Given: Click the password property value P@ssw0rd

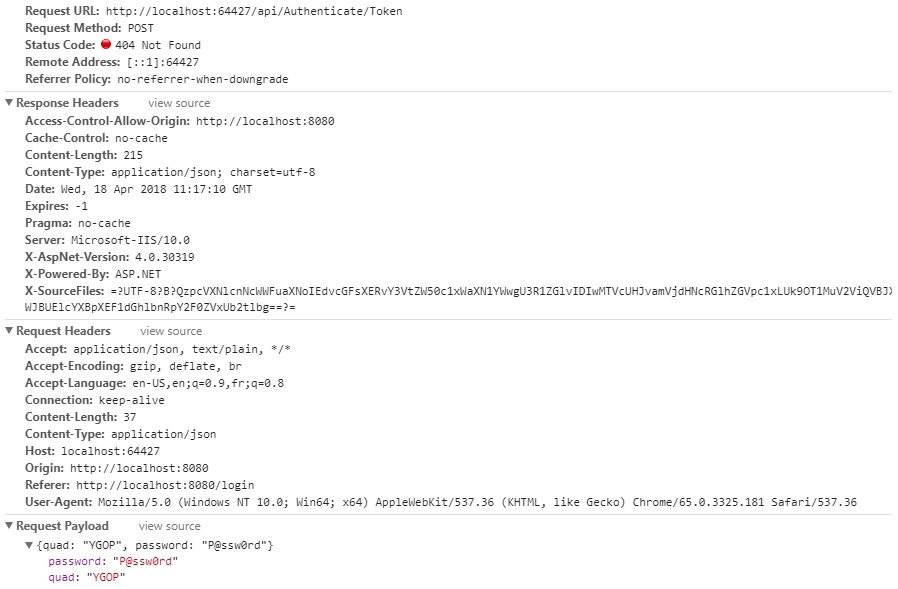Looking at the screenshot, I should coord(145,561).
